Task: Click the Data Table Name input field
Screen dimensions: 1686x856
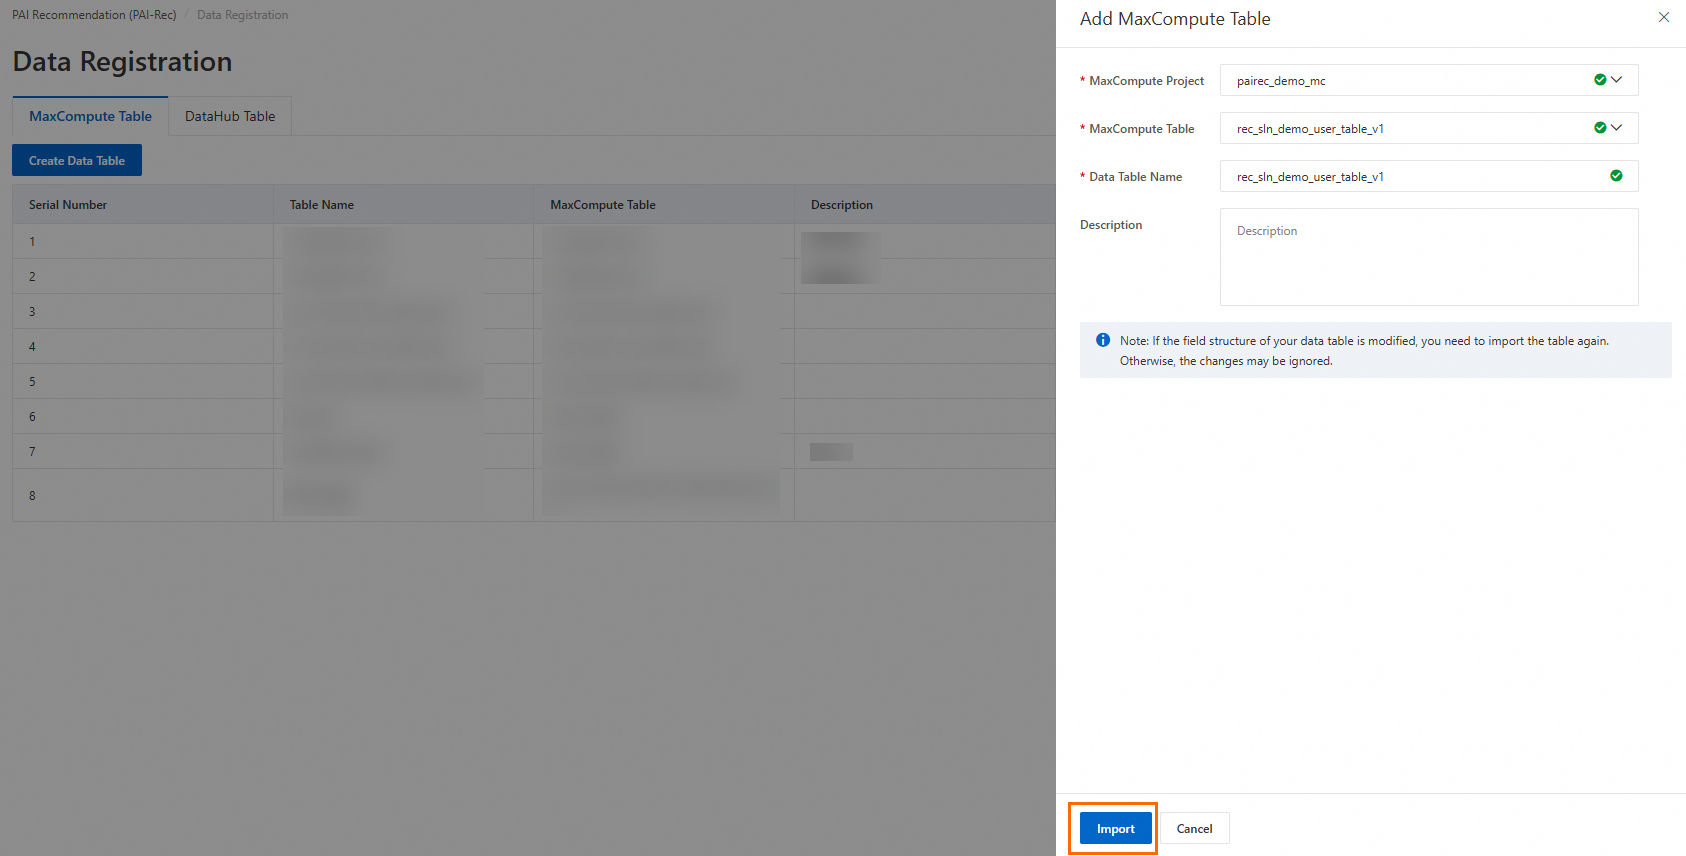Action: pyautogui.click(x=1429, y=176)
